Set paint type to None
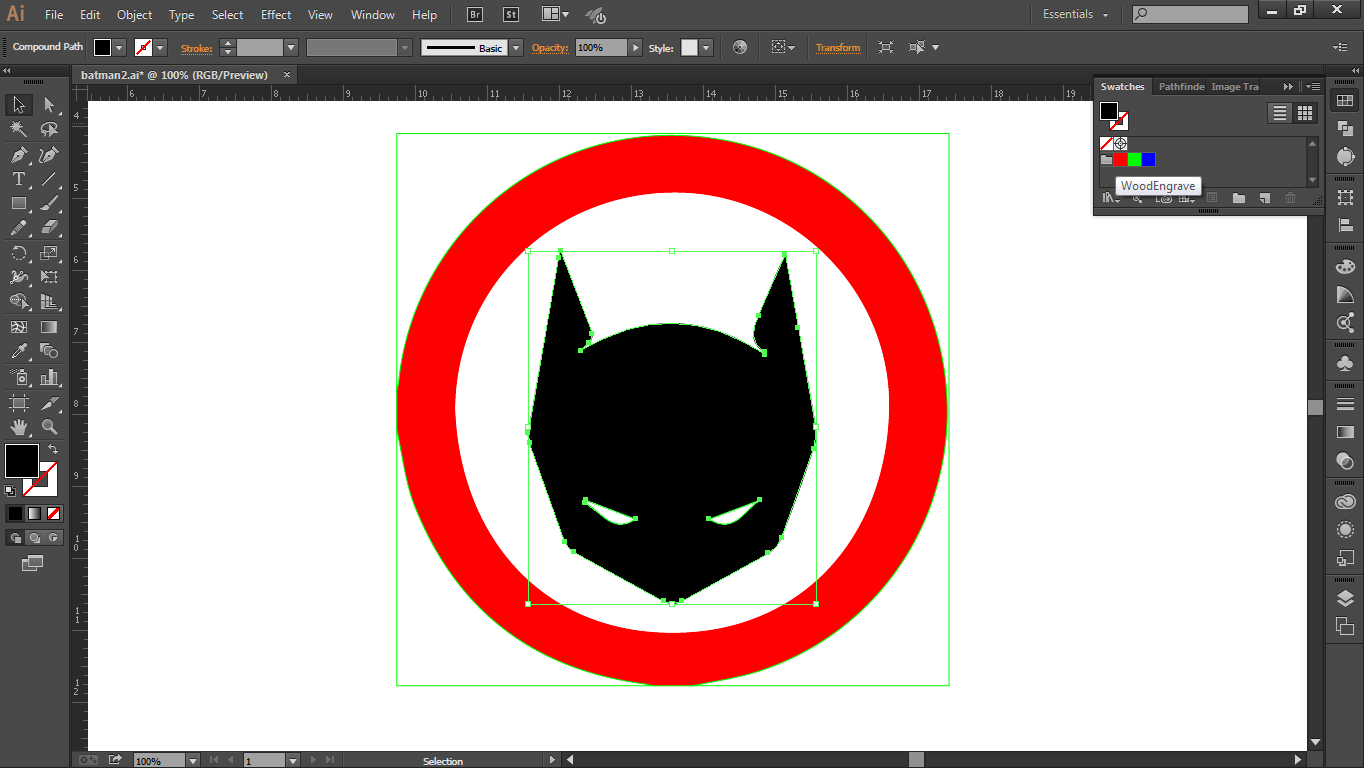The height and width of the screenshot is (768, 1364). [54, 513]
